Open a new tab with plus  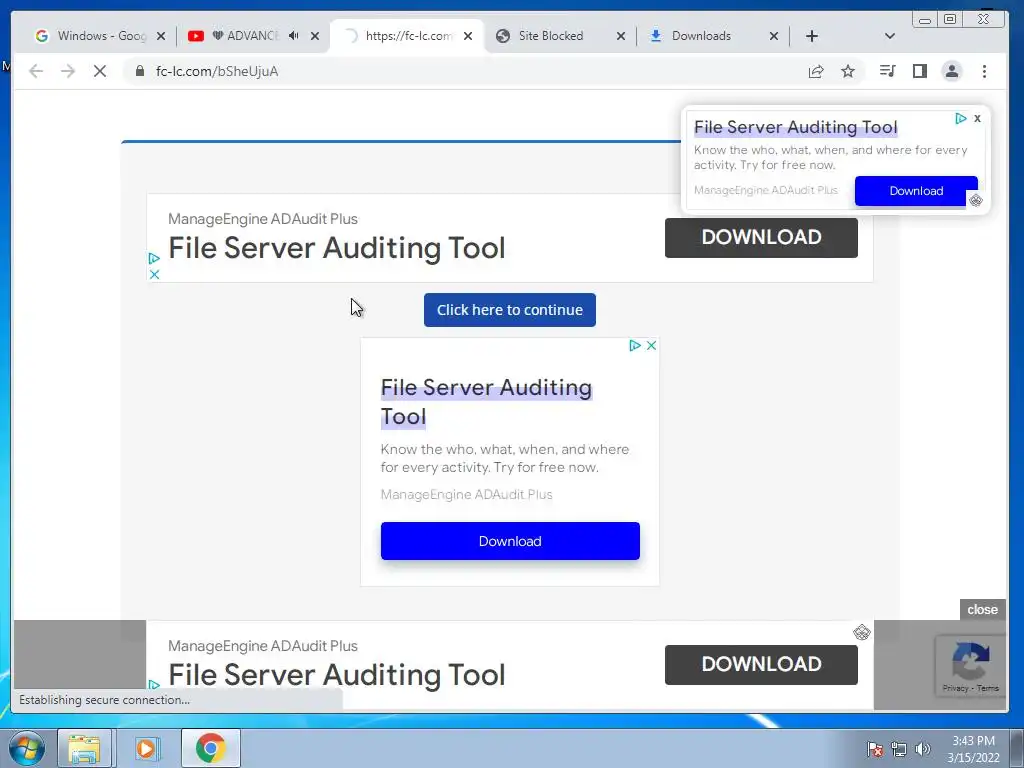point(812,36)
